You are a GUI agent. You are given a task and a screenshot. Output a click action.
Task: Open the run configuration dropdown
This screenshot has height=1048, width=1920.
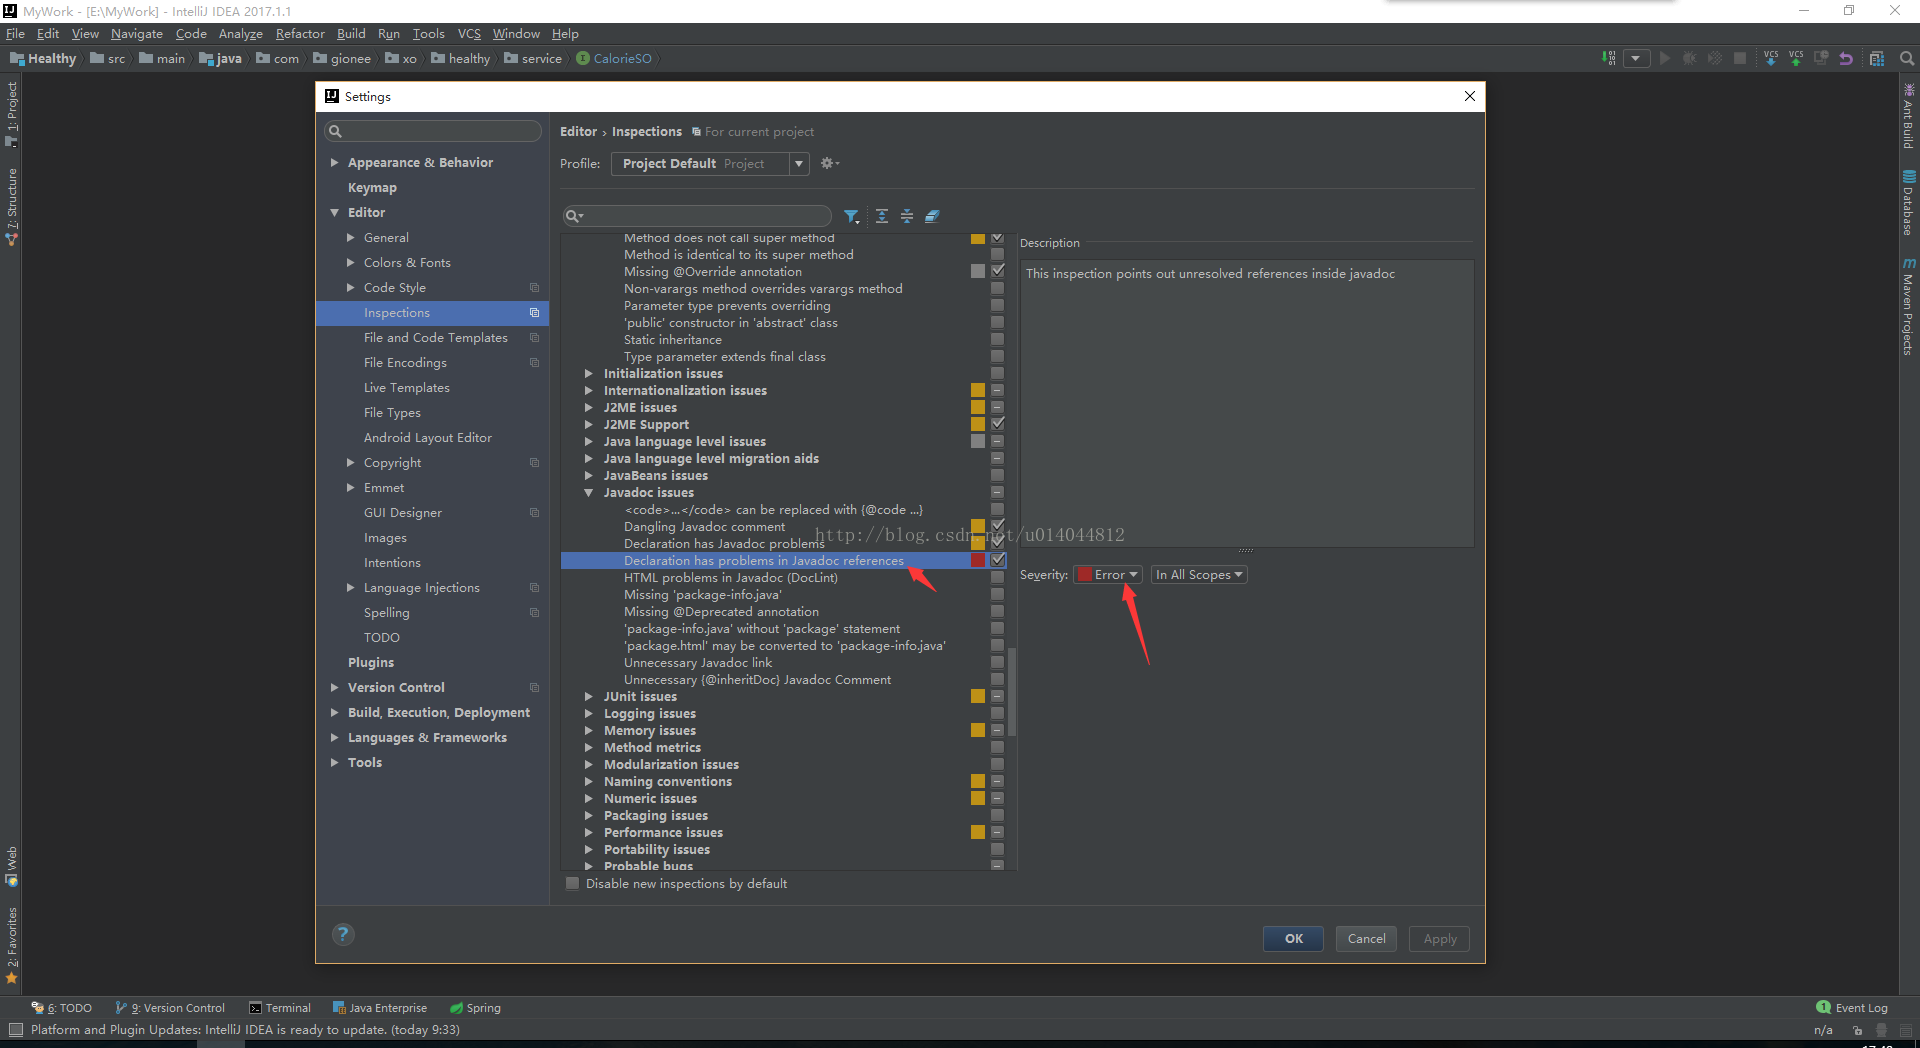pos(1636,58)
